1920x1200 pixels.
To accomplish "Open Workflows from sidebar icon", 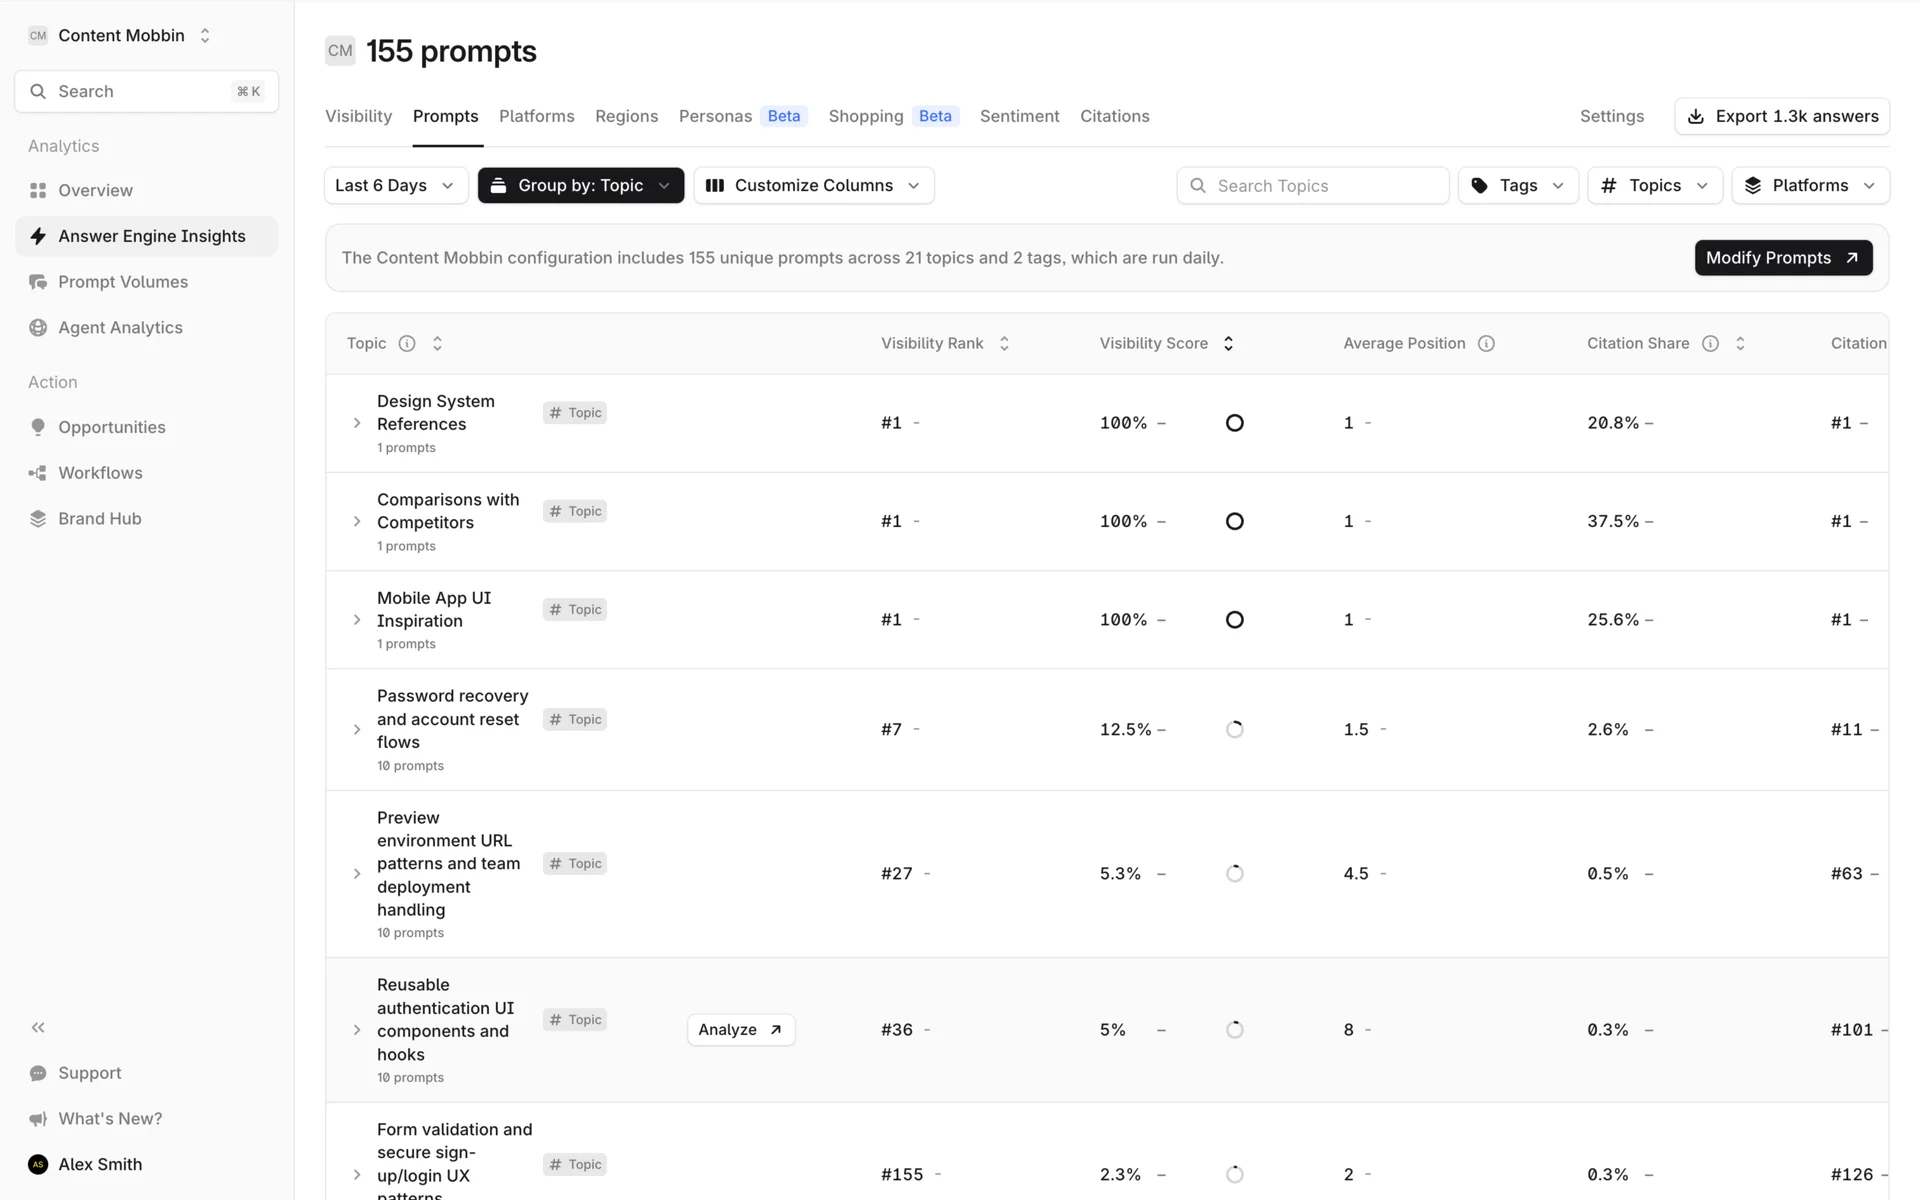I will 38,473.
